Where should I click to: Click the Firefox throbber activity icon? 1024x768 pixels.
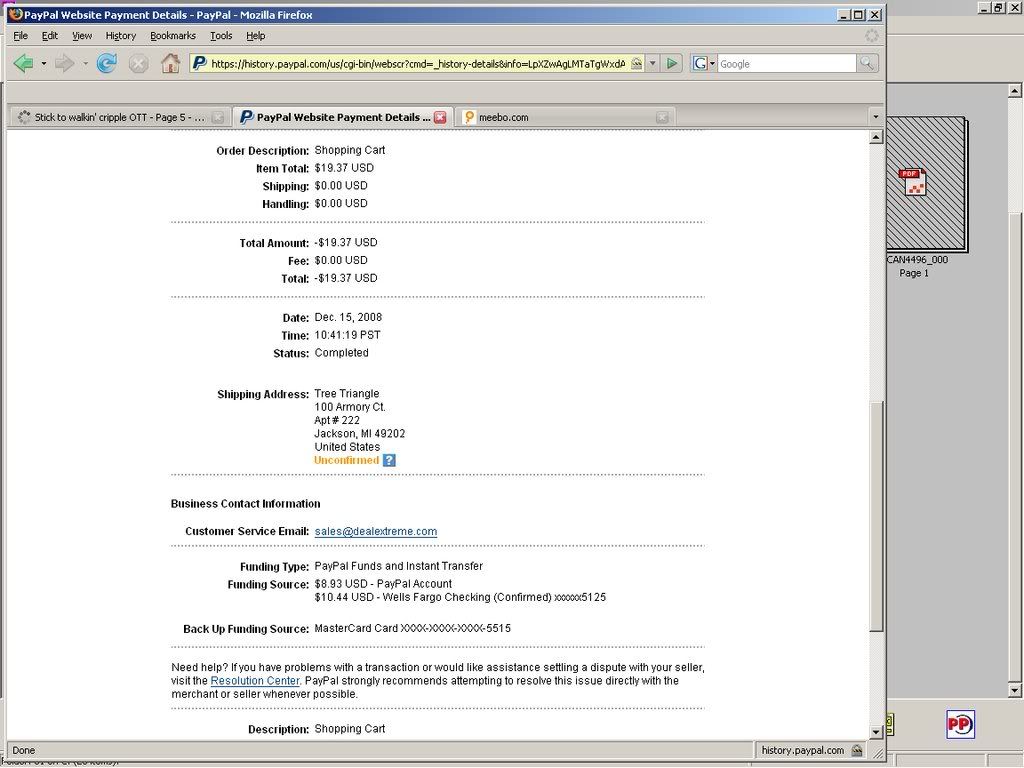tap(872, 36)
